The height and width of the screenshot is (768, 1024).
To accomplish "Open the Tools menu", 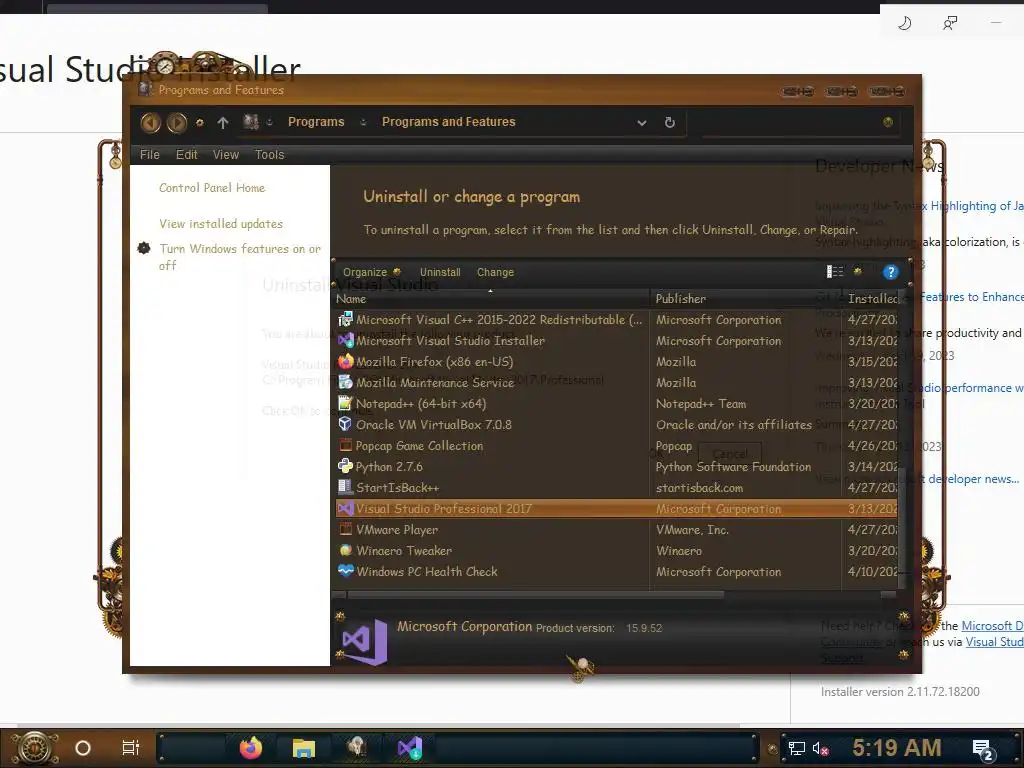I will (x=269, y=155).
